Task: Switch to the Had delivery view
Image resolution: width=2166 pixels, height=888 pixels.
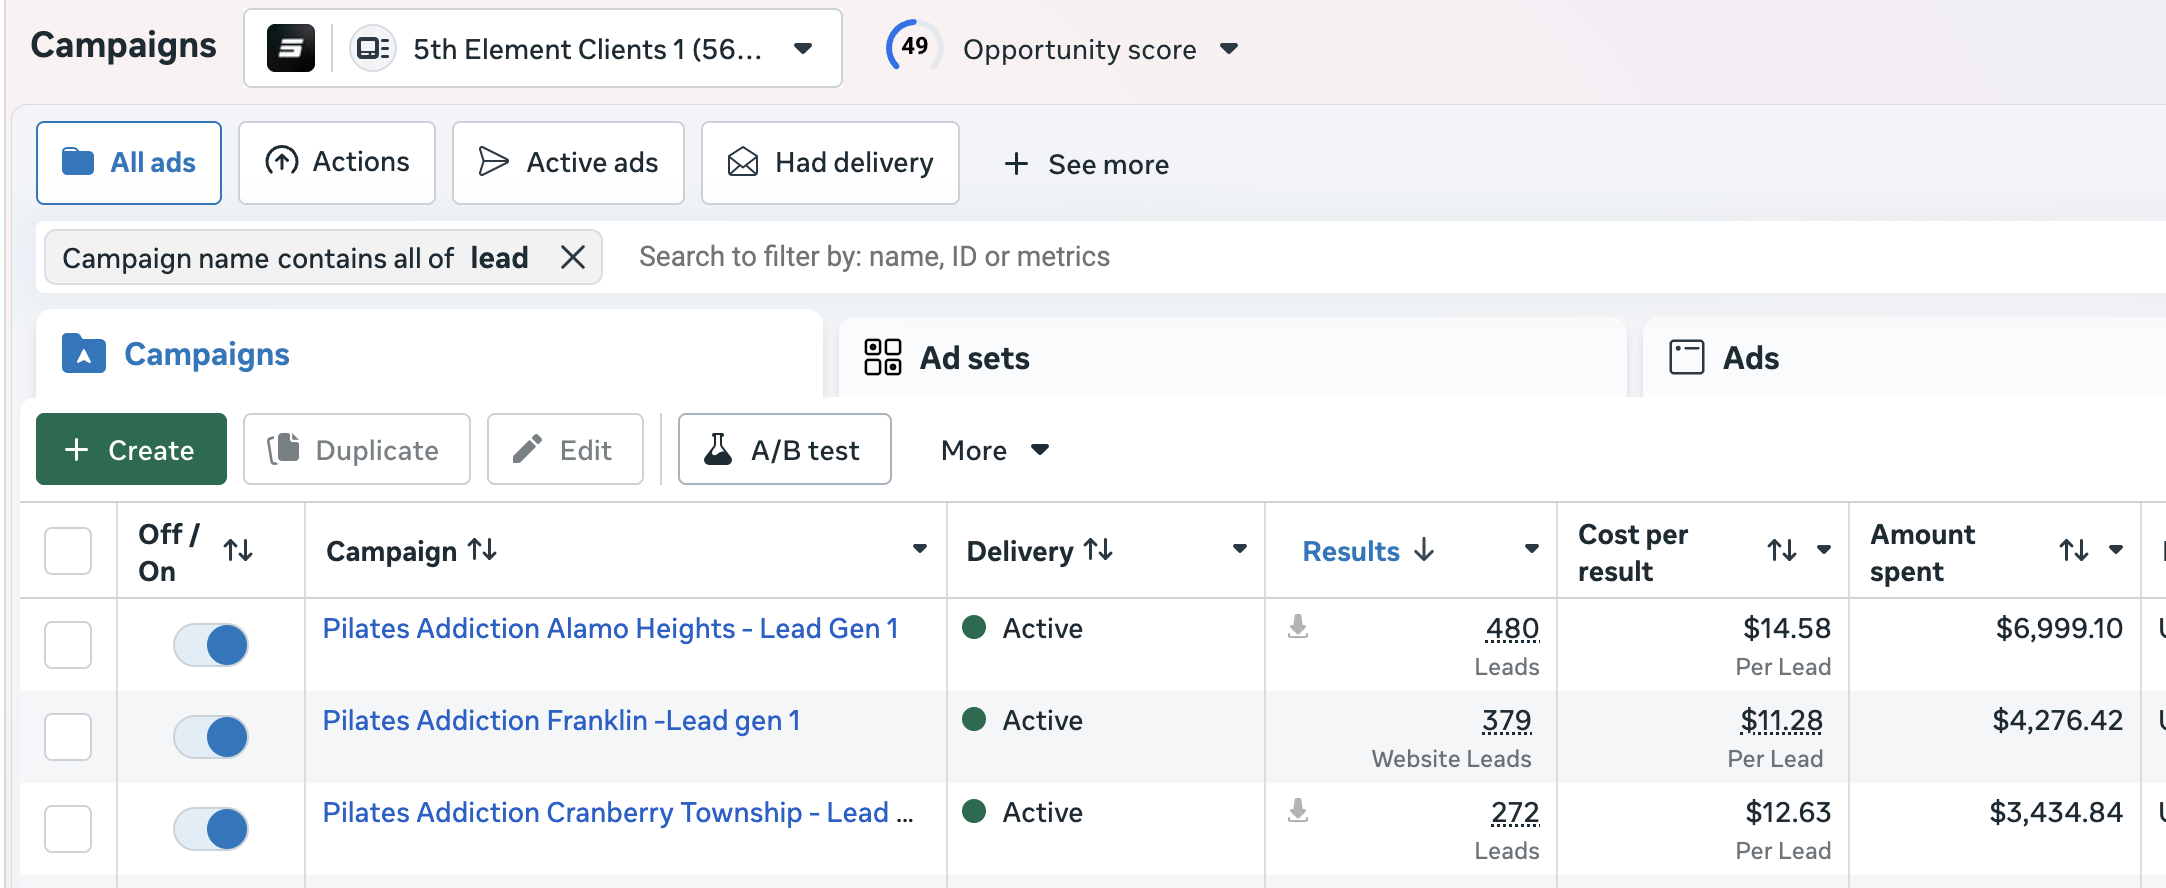Action: click(830, 163)
